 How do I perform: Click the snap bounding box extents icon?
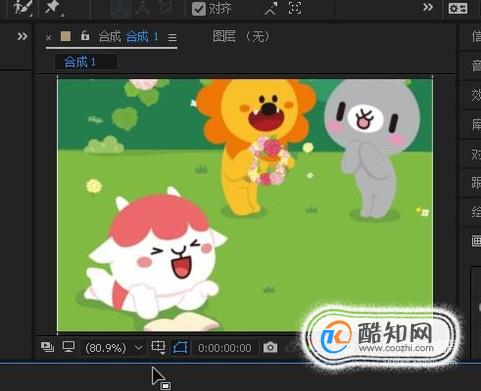(295, 8)
